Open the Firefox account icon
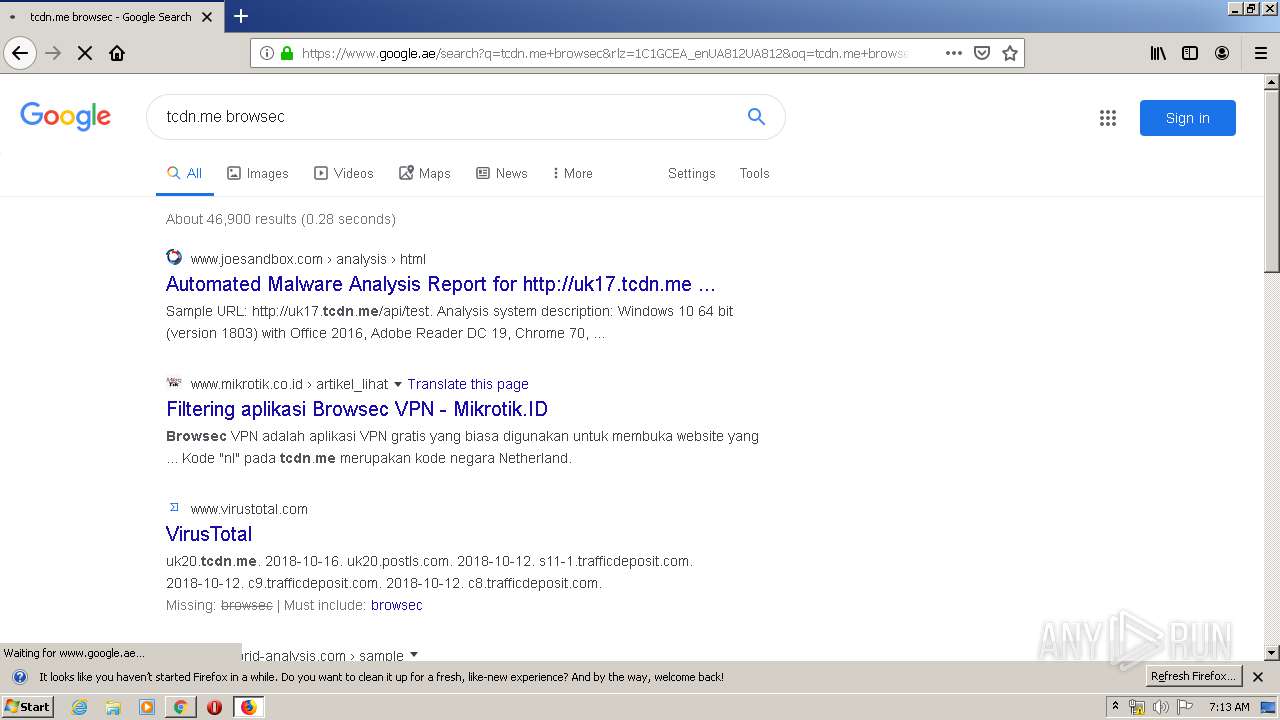The height and width of the screenshot is (720, 1280). pyautogui.click(x=1222, y=53)
